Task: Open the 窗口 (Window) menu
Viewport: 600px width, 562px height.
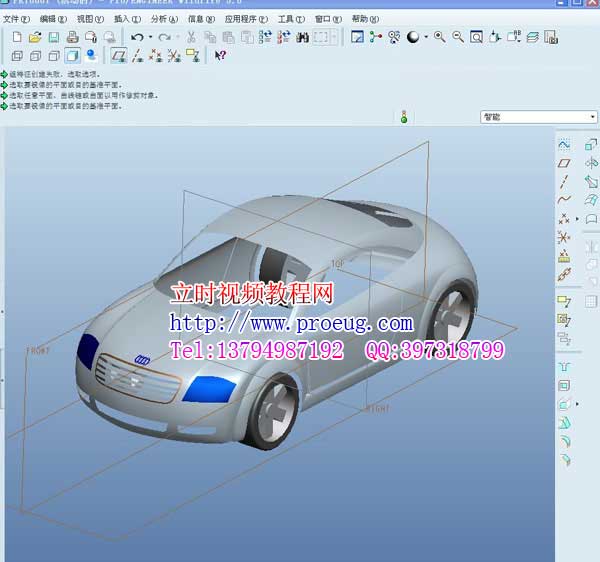Action: (x=328, y=19)
